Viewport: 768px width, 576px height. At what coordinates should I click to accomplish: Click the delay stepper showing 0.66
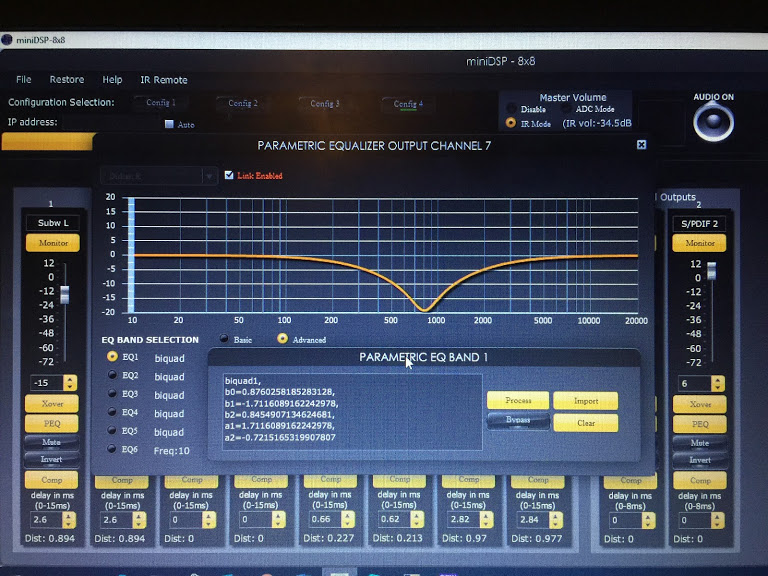[x=347, y=519]
